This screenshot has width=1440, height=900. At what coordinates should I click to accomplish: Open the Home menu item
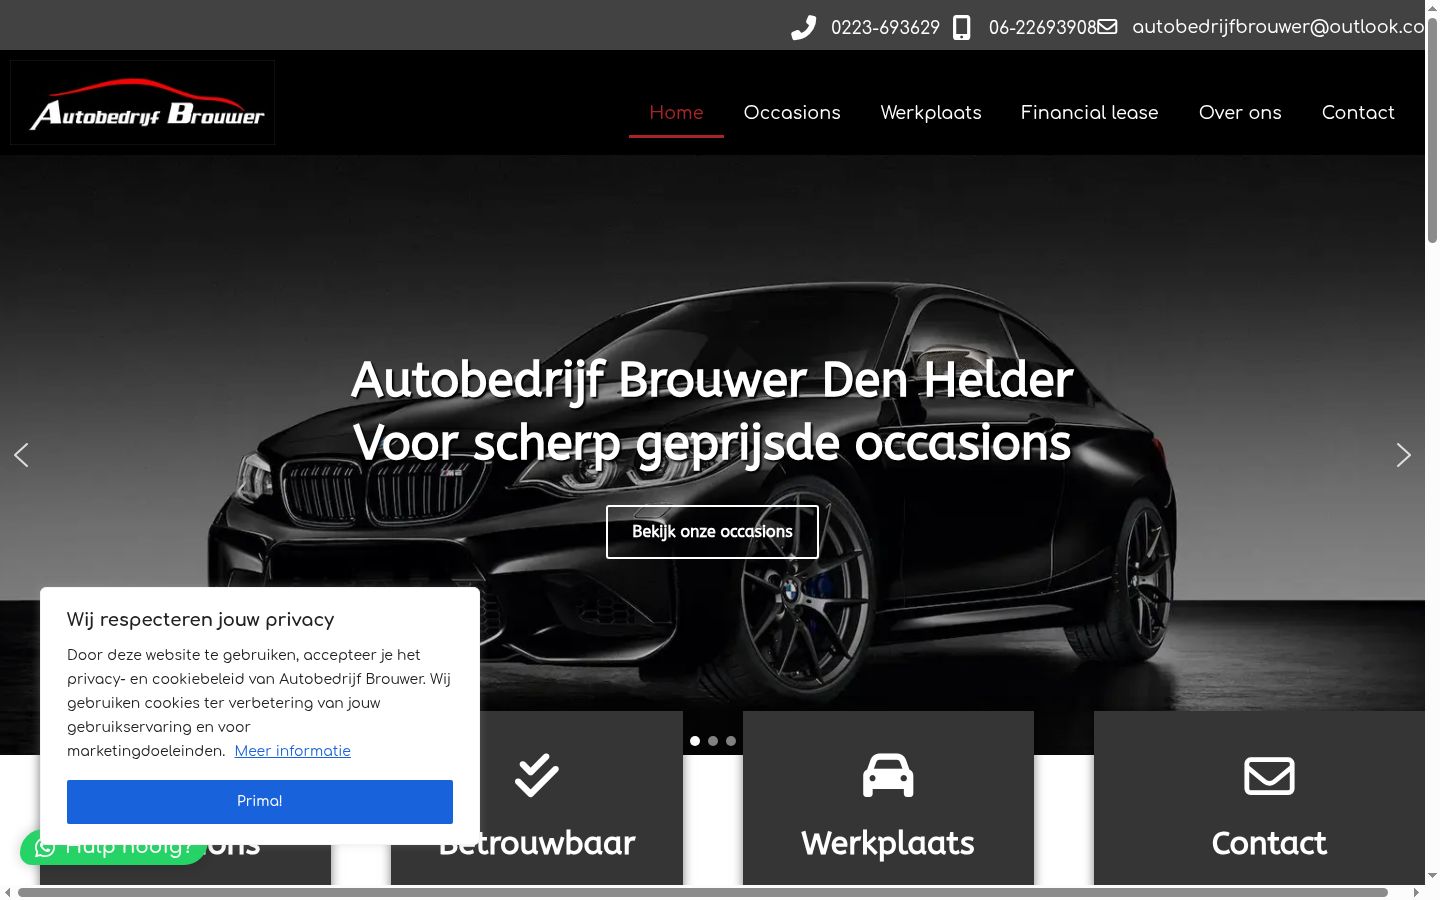pos(676,113)
